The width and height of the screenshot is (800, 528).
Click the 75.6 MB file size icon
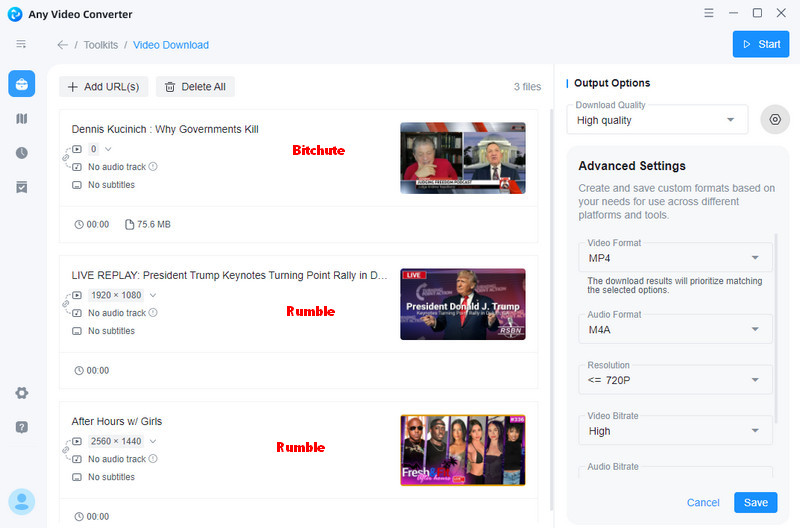pos(130,224)
